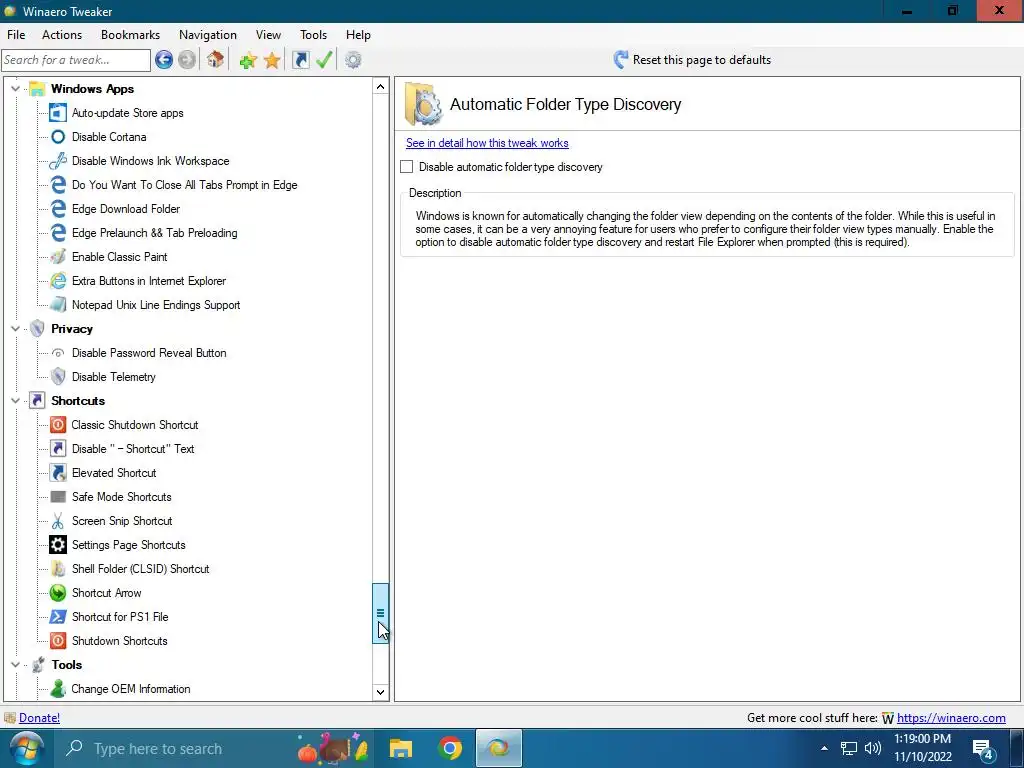Focus the Search for a tweak field
The height and width of the screenshot is (768, 1024).
click(76, 60)
